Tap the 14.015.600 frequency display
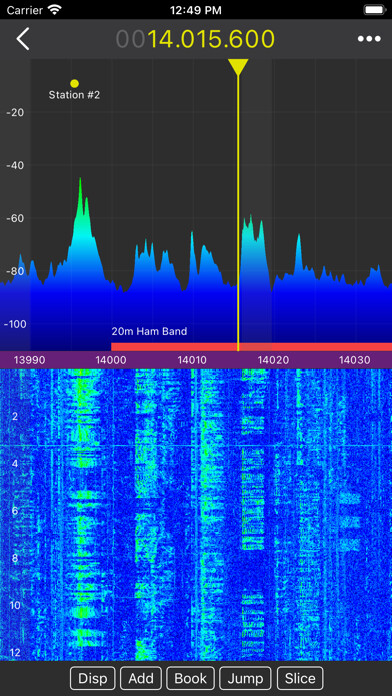This screenshot has width=392, height=696. (x=195, y=39)
